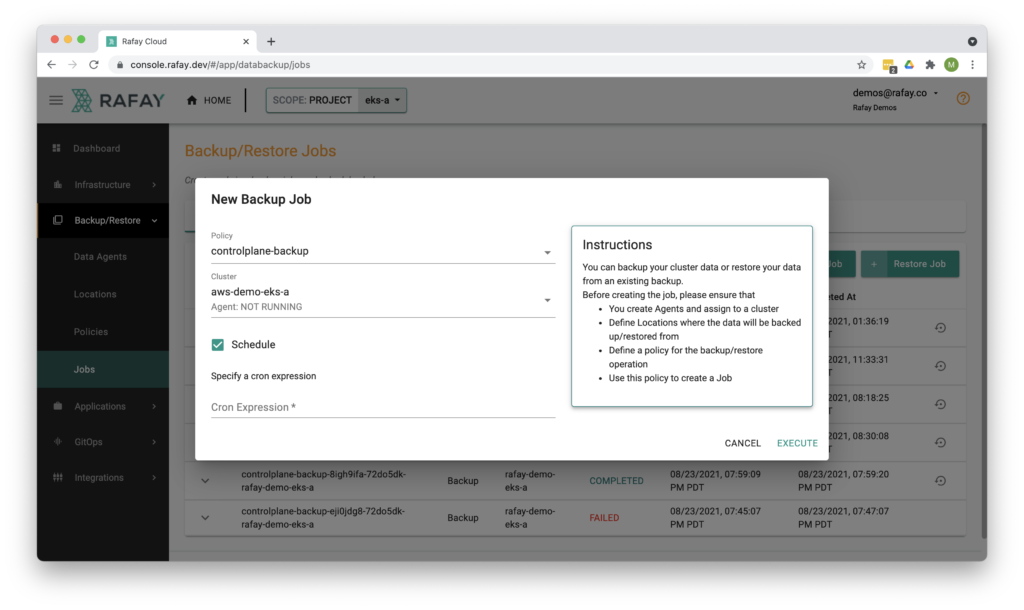Image resolution: width=1024 pixels, height=610 pixels.
Task: Go back in browser history
Action: tap(52, 65)
